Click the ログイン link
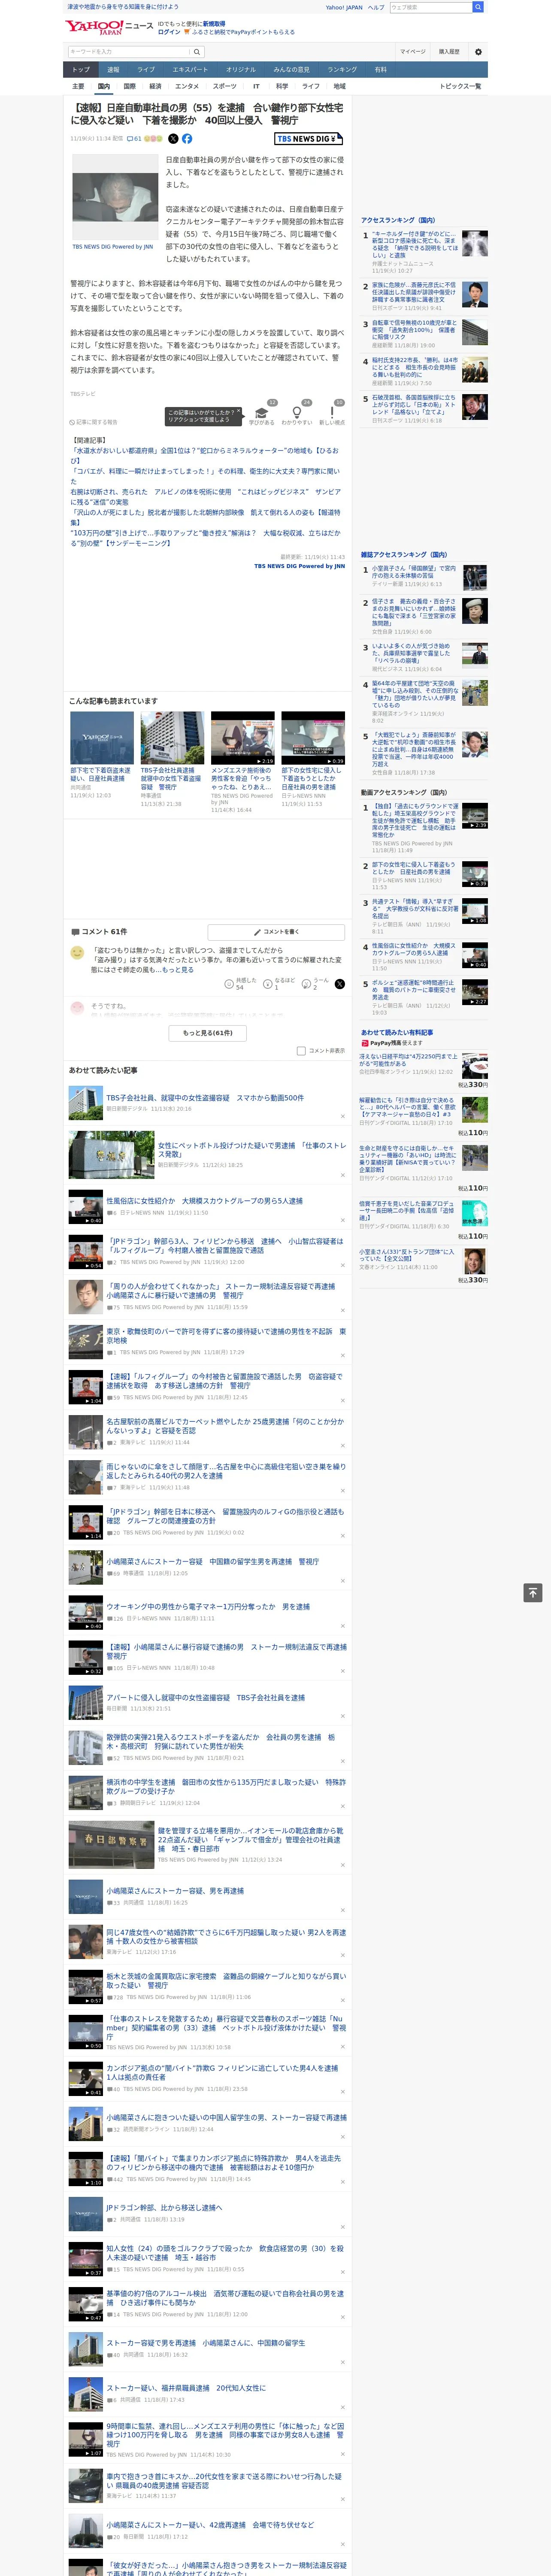This screenshot has height=2576, width=551. (169, 32)
